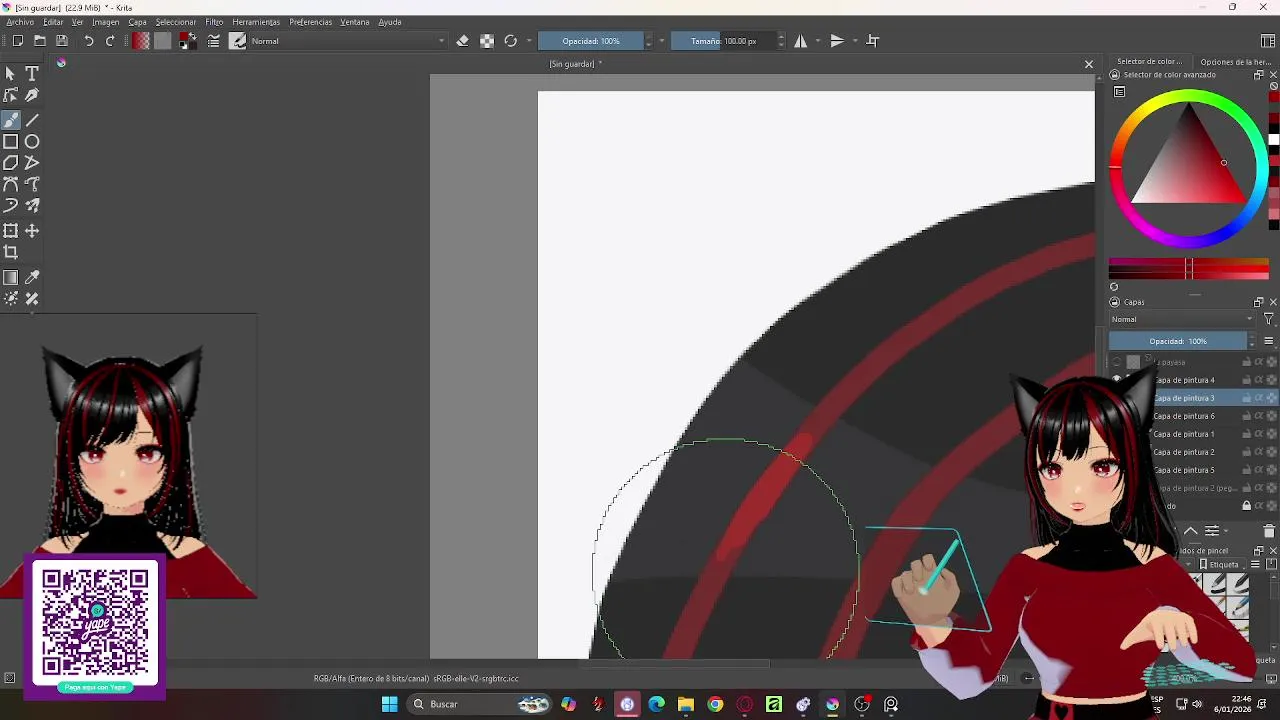
Task: Open the brush settings editor
Action: tap(213, 41)
